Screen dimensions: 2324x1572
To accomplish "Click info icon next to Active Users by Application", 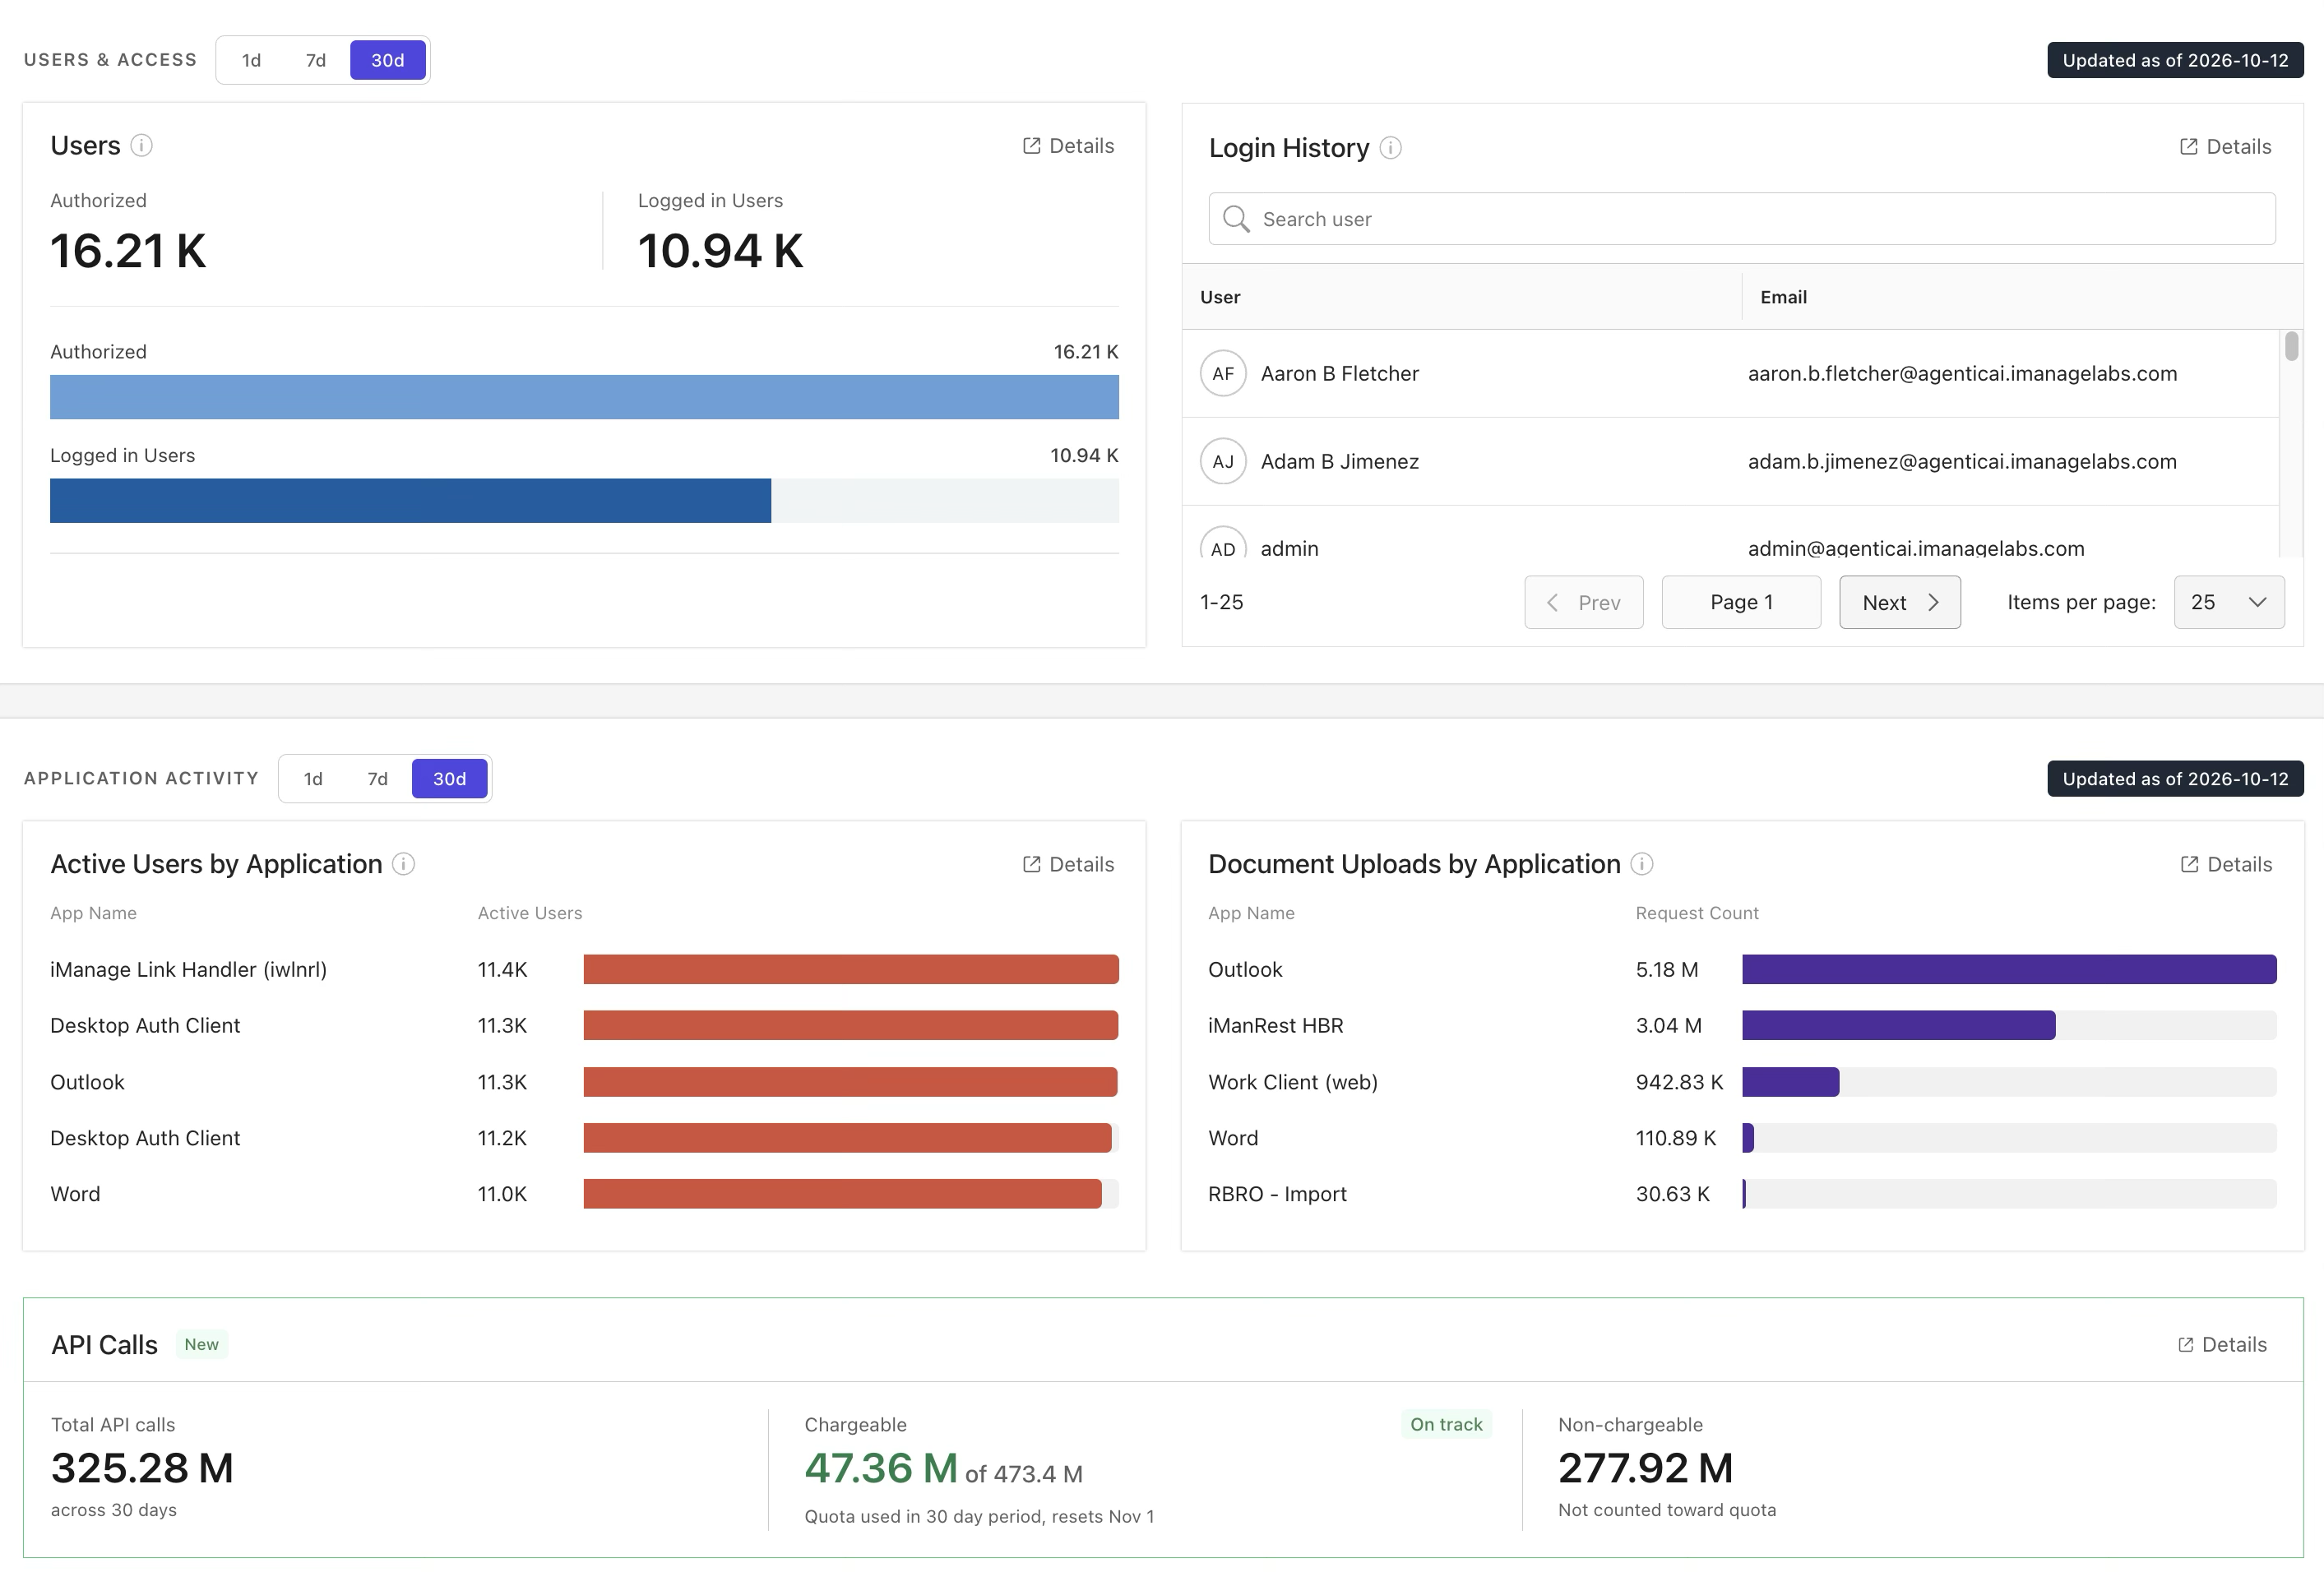I will [x=403, y=864].
